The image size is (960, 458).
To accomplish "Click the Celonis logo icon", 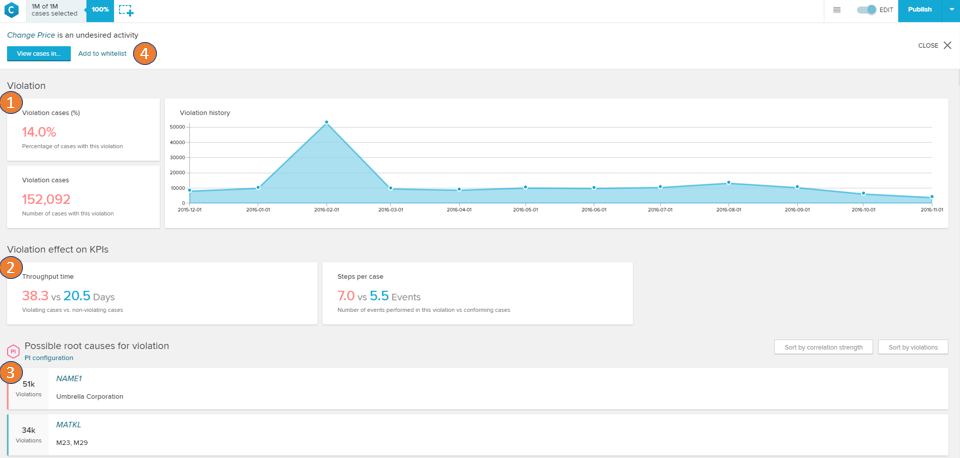I will point(11,10).
